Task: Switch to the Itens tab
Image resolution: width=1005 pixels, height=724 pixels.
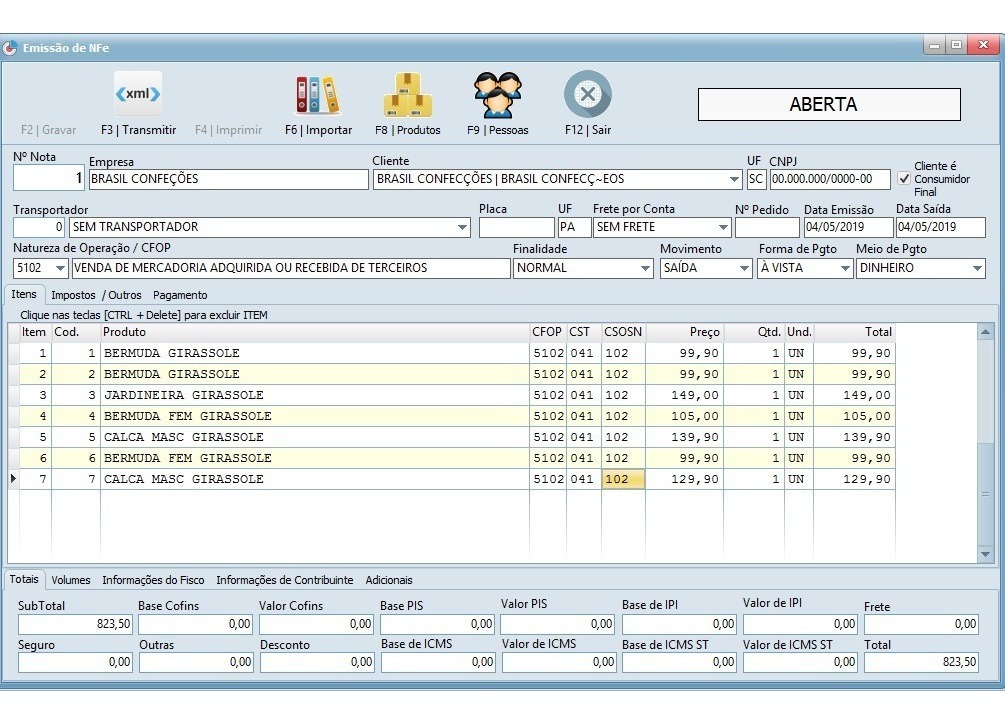Action: click(x=24, y=294)
